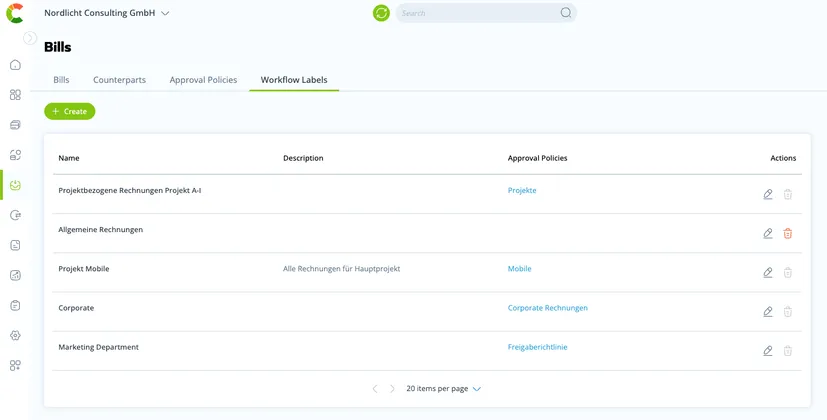Viewport: 827px width, 420px height.
Task: Open the cards icon in the sidebar
Action: point(15,125)
